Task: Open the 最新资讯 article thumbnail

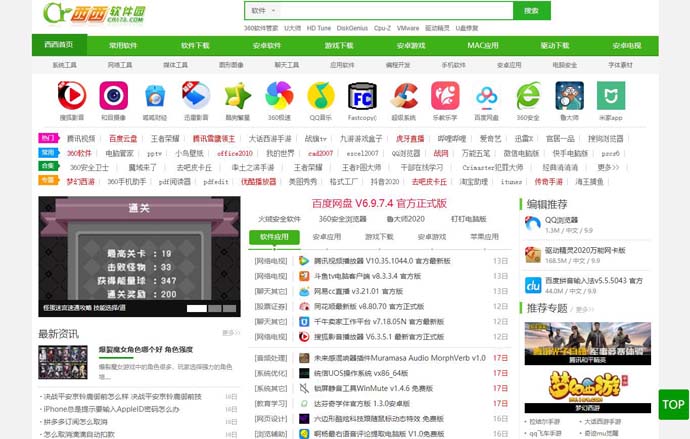Action: coord(63,362)
